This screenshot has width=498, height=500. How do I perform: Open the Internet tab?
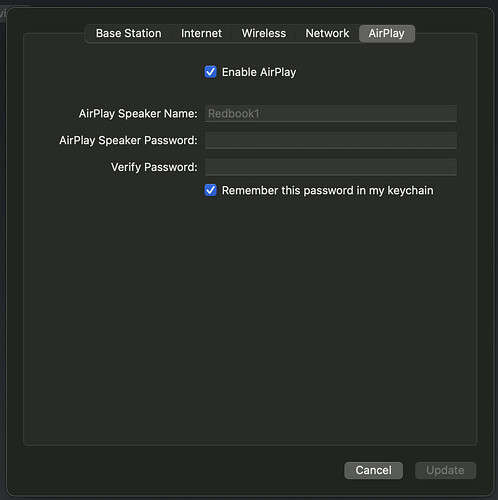(201, 33)
